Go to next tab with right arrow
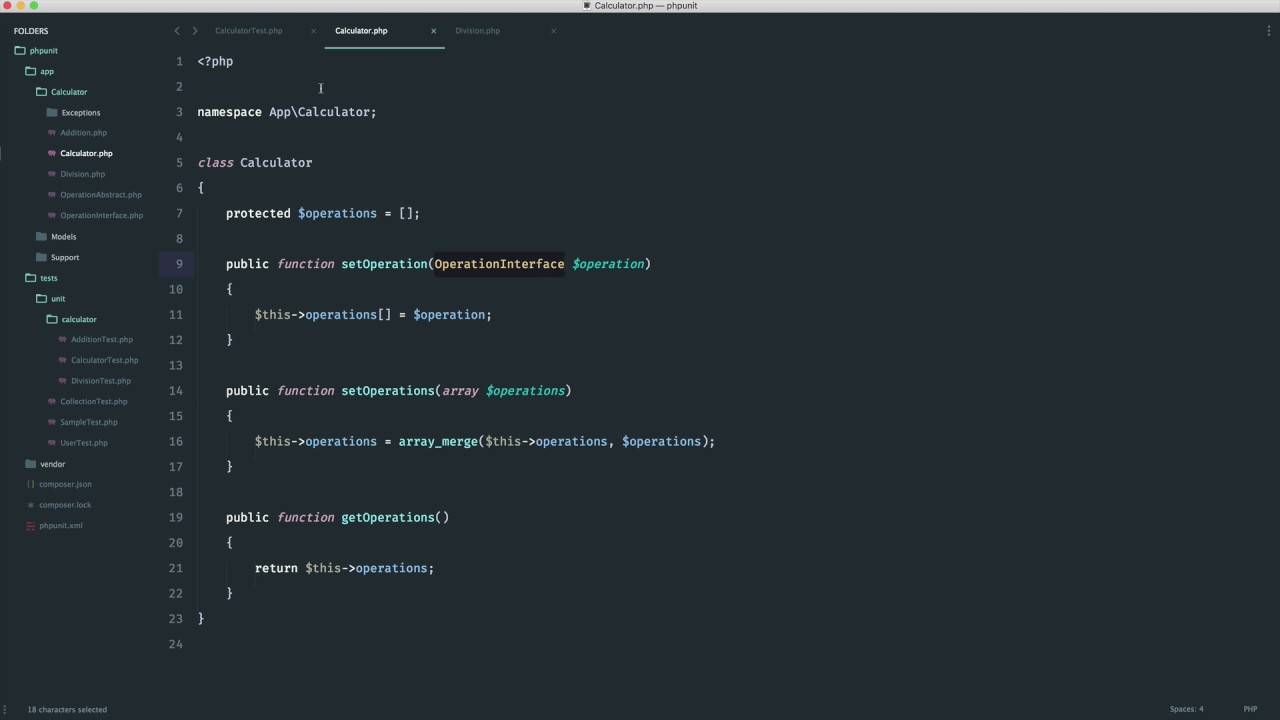The image size is (1280, 720). click(195, 31)
